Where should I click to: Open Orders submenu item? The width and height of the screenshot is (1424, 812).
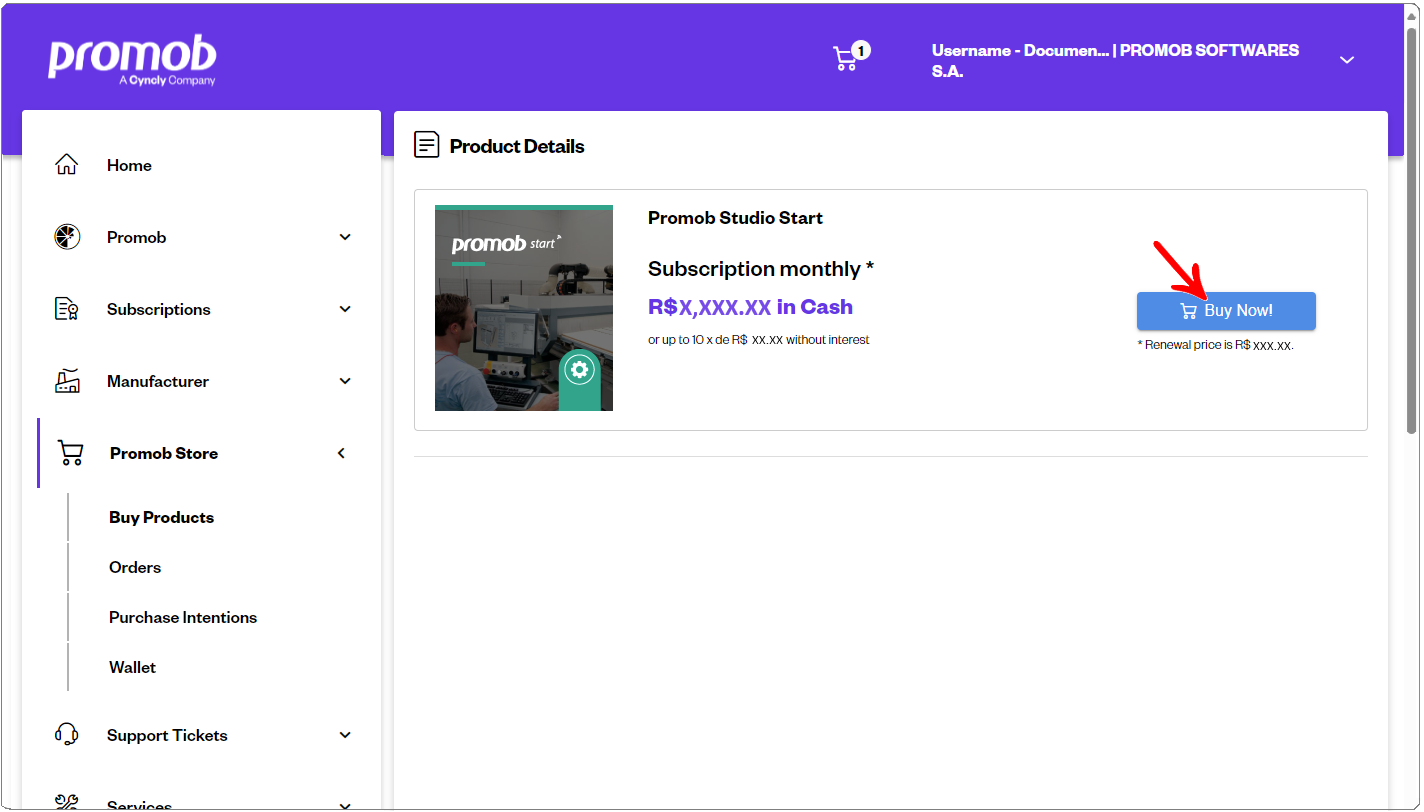(135, 567)
